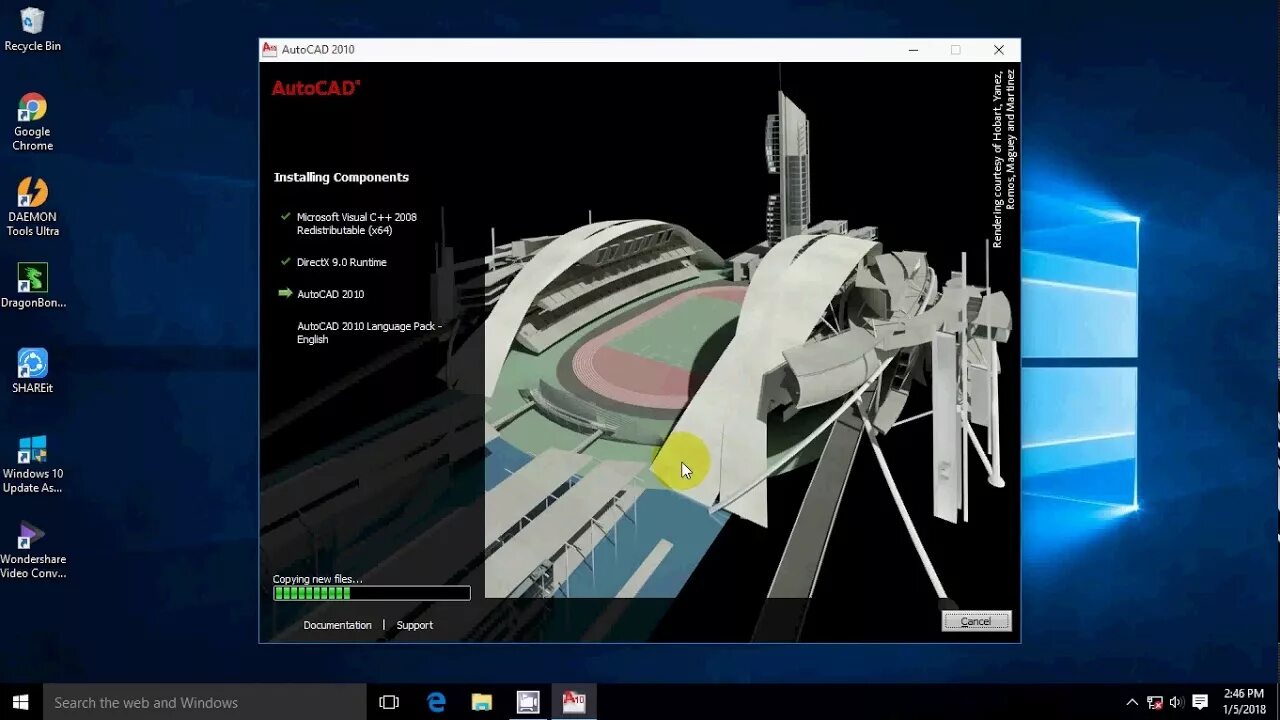1280x720 pixels.
Task: Click the checkmark beside DirectX 9.0 Runtime
Action: [286, 261]
